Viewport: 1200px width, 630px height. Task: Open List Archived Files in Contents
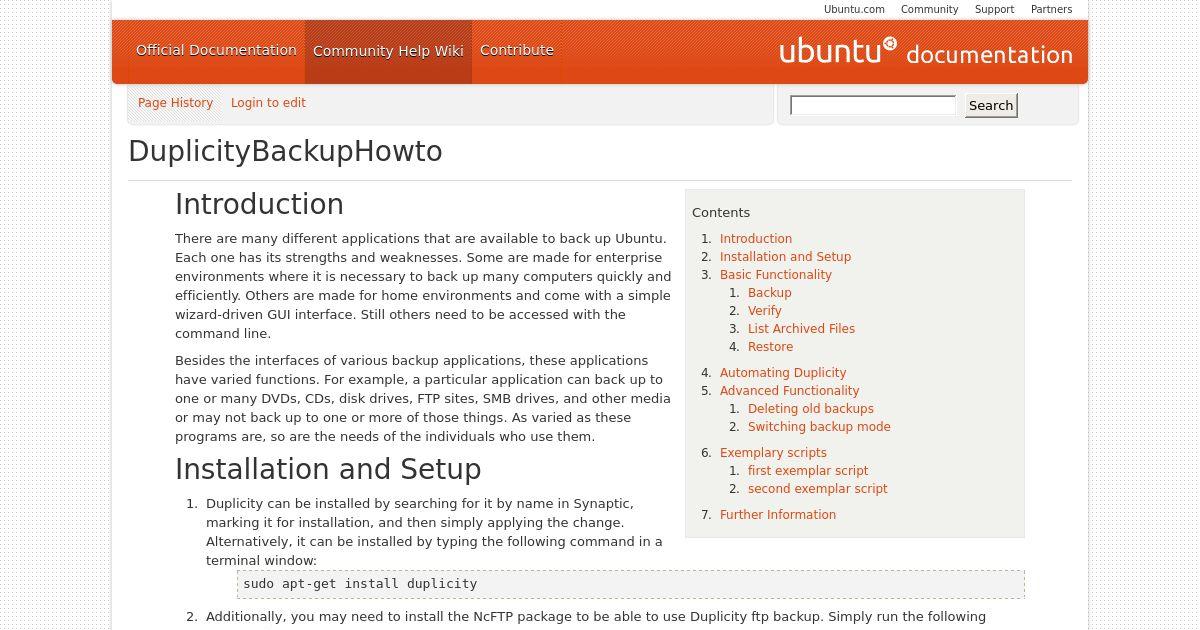(x=801, y=329)
